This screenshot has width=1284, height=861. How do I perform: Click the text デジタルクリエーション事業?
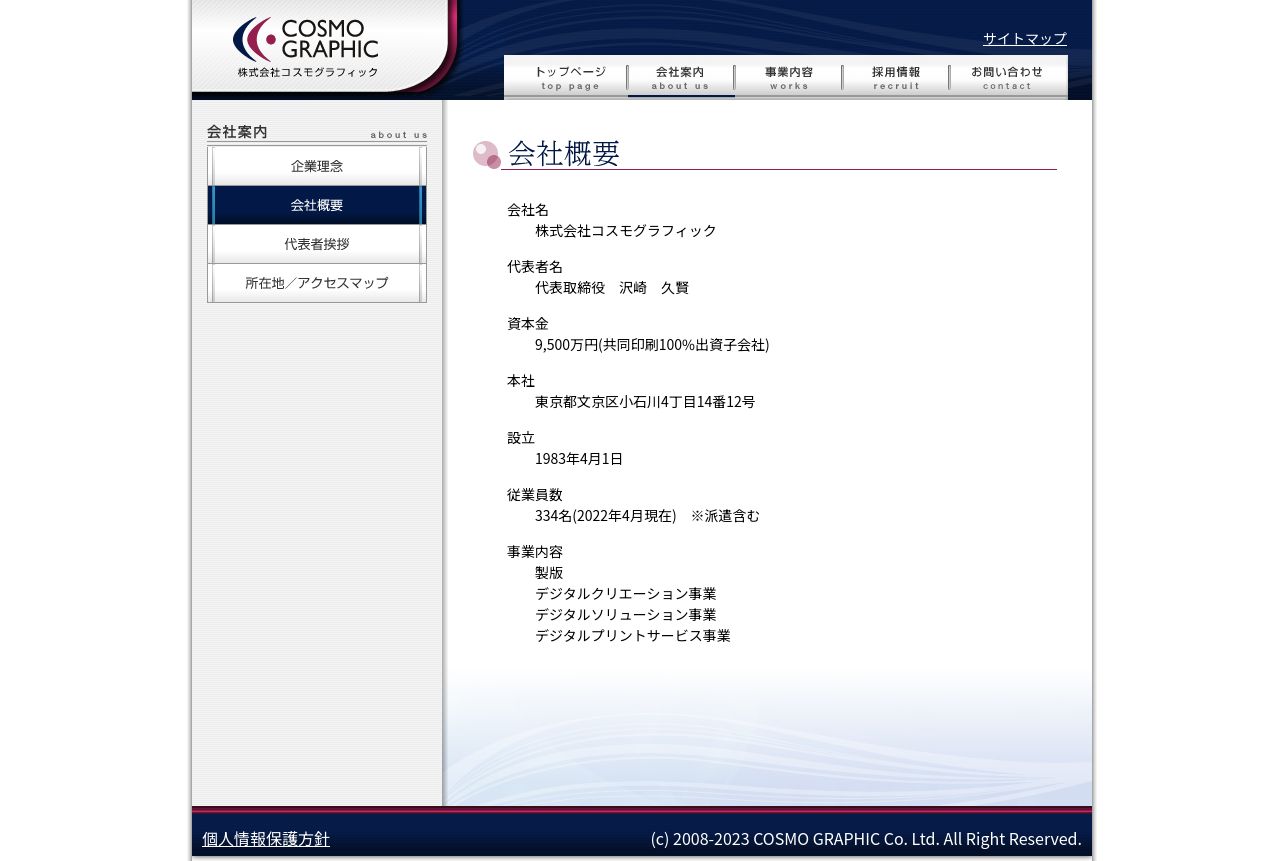tap(626, 594)
